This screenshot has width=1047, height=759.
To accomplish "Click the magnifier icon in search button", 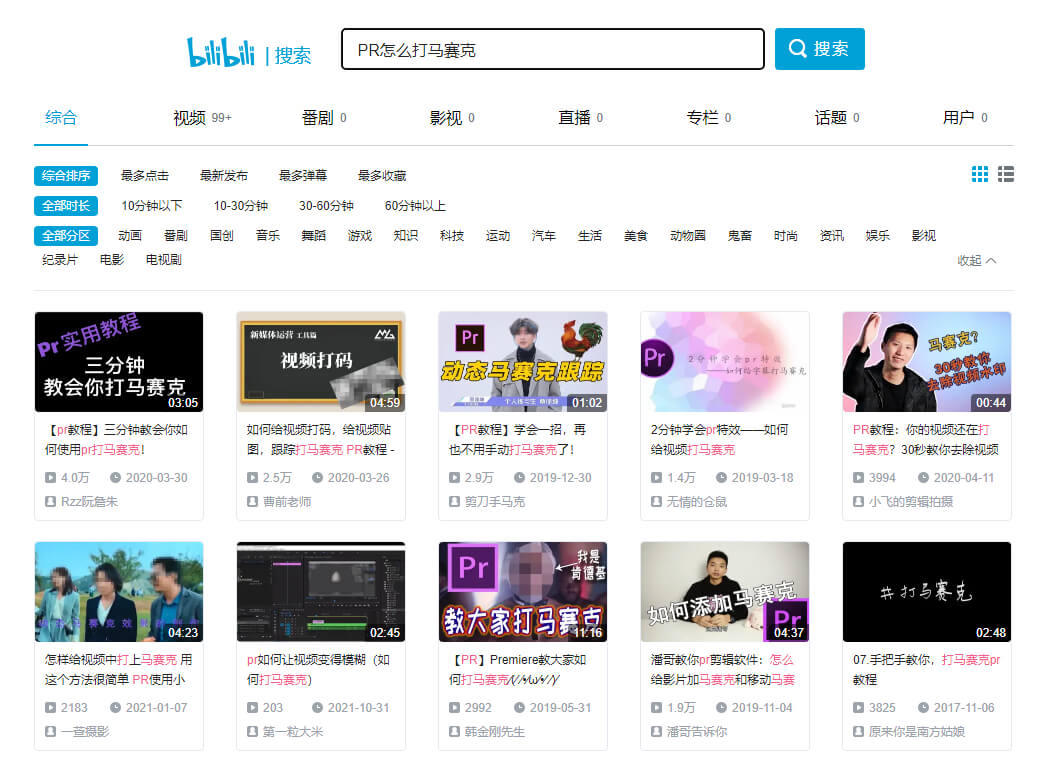I will [x=797, y=48].
